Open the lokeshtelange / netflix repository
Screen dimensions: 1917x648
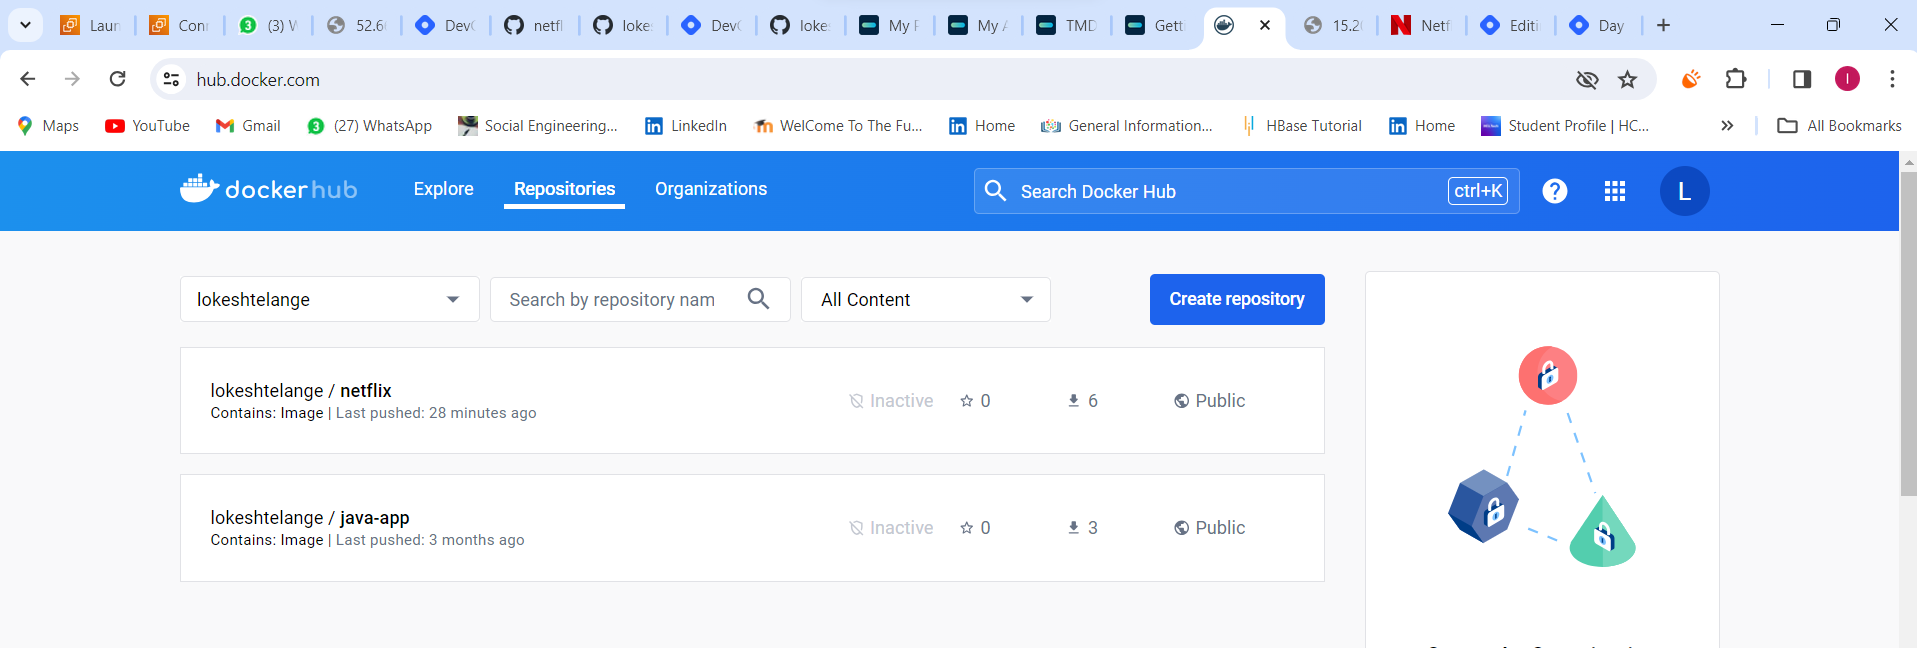(x=752, y=400)
